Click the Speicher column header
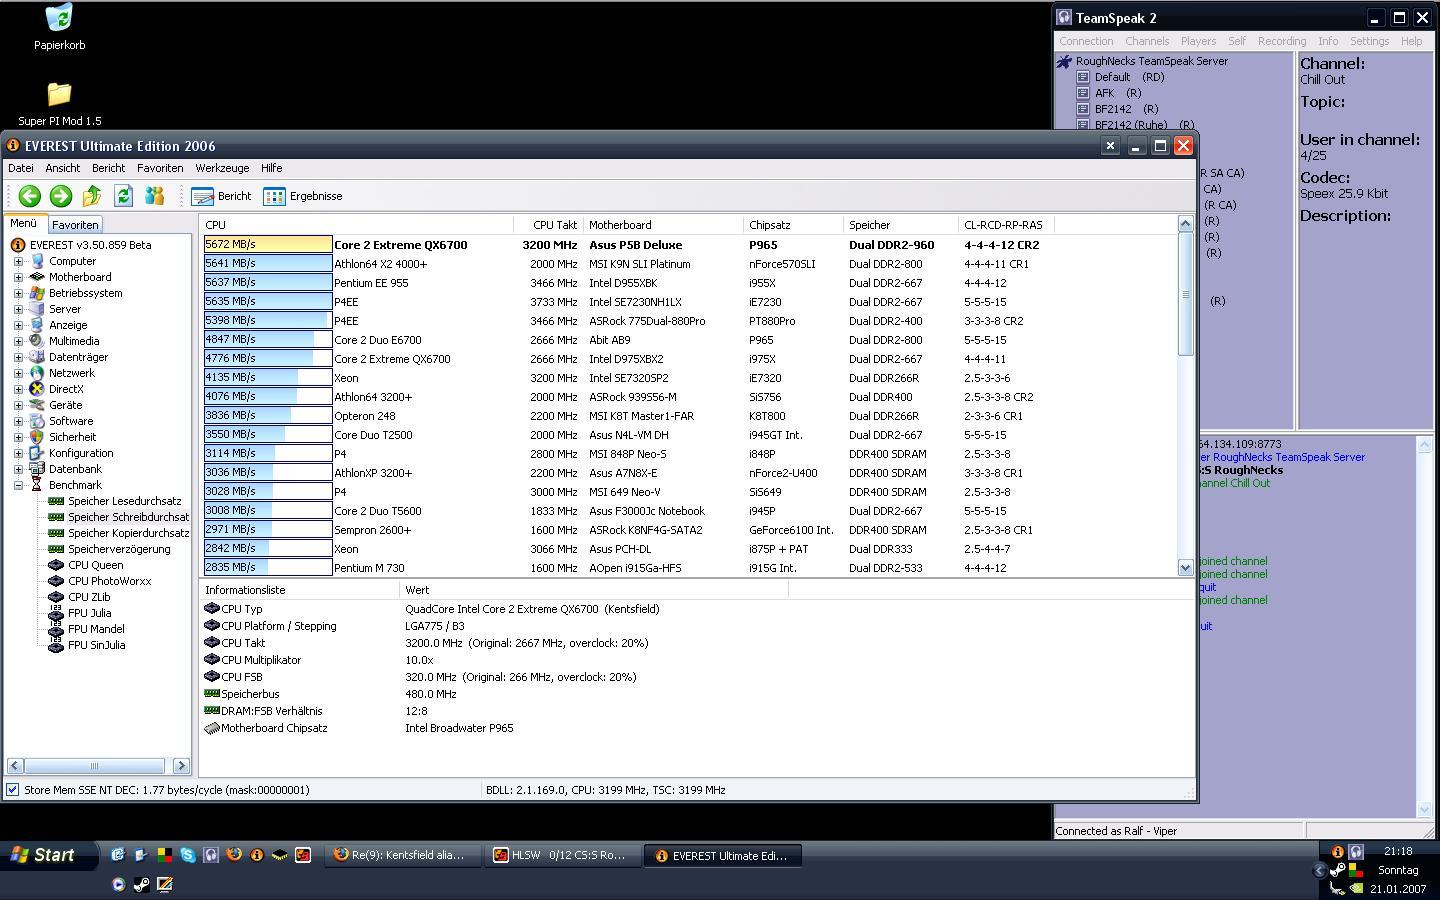1440x900 pixels. pos(901,225)
